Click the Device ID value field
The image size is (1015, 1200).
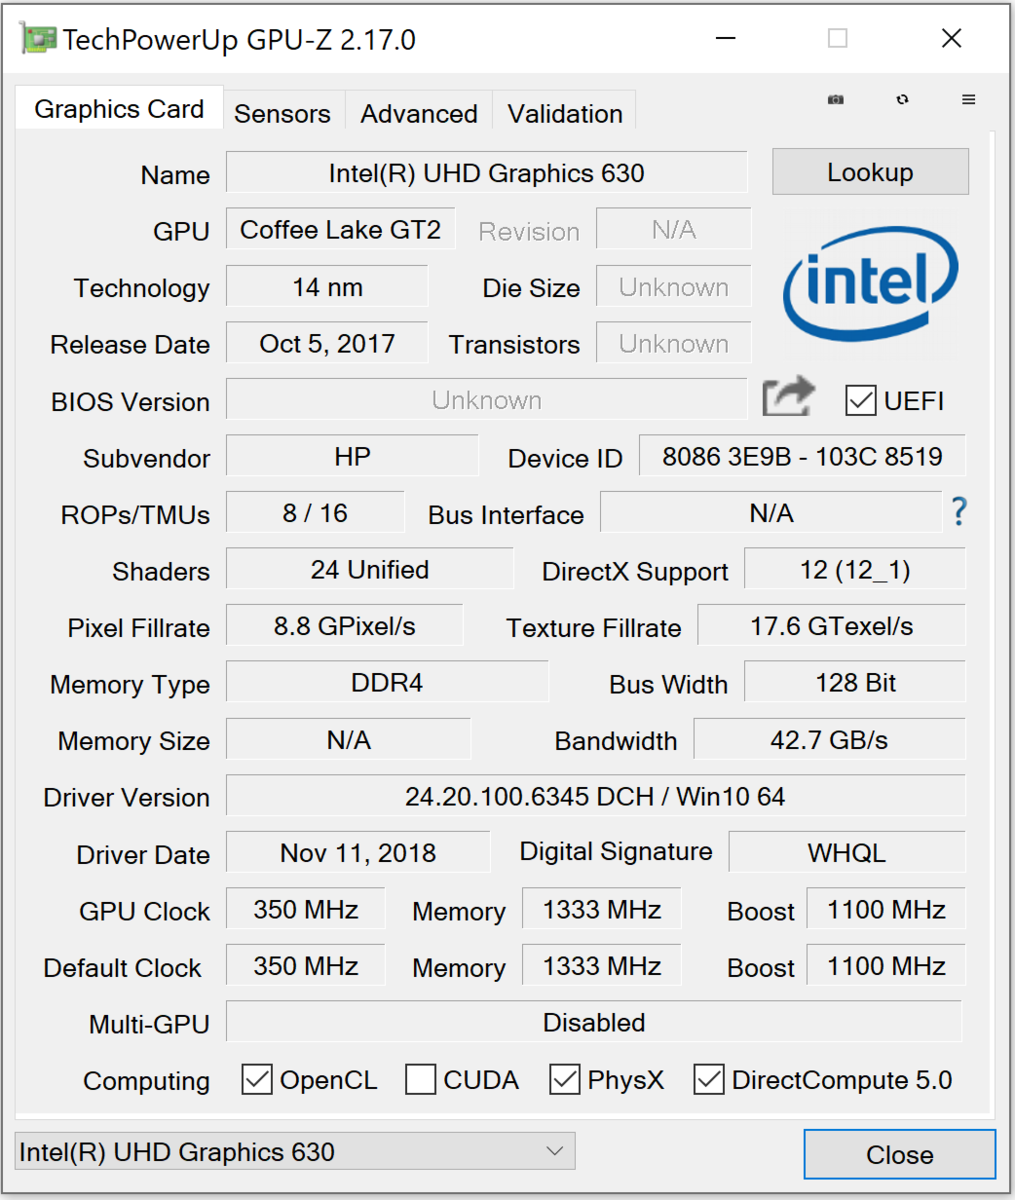(802, 457)
